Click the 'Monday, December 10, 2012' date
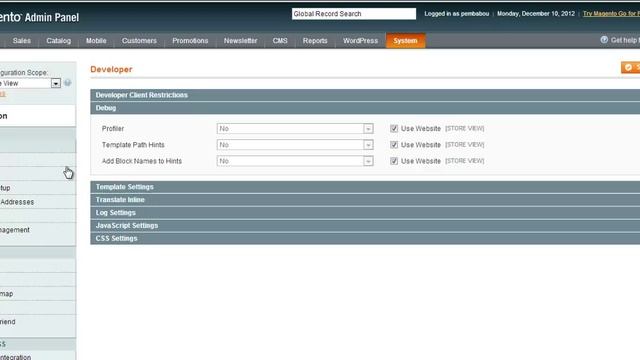The image size is (640, 360). (x=536, y=14)
